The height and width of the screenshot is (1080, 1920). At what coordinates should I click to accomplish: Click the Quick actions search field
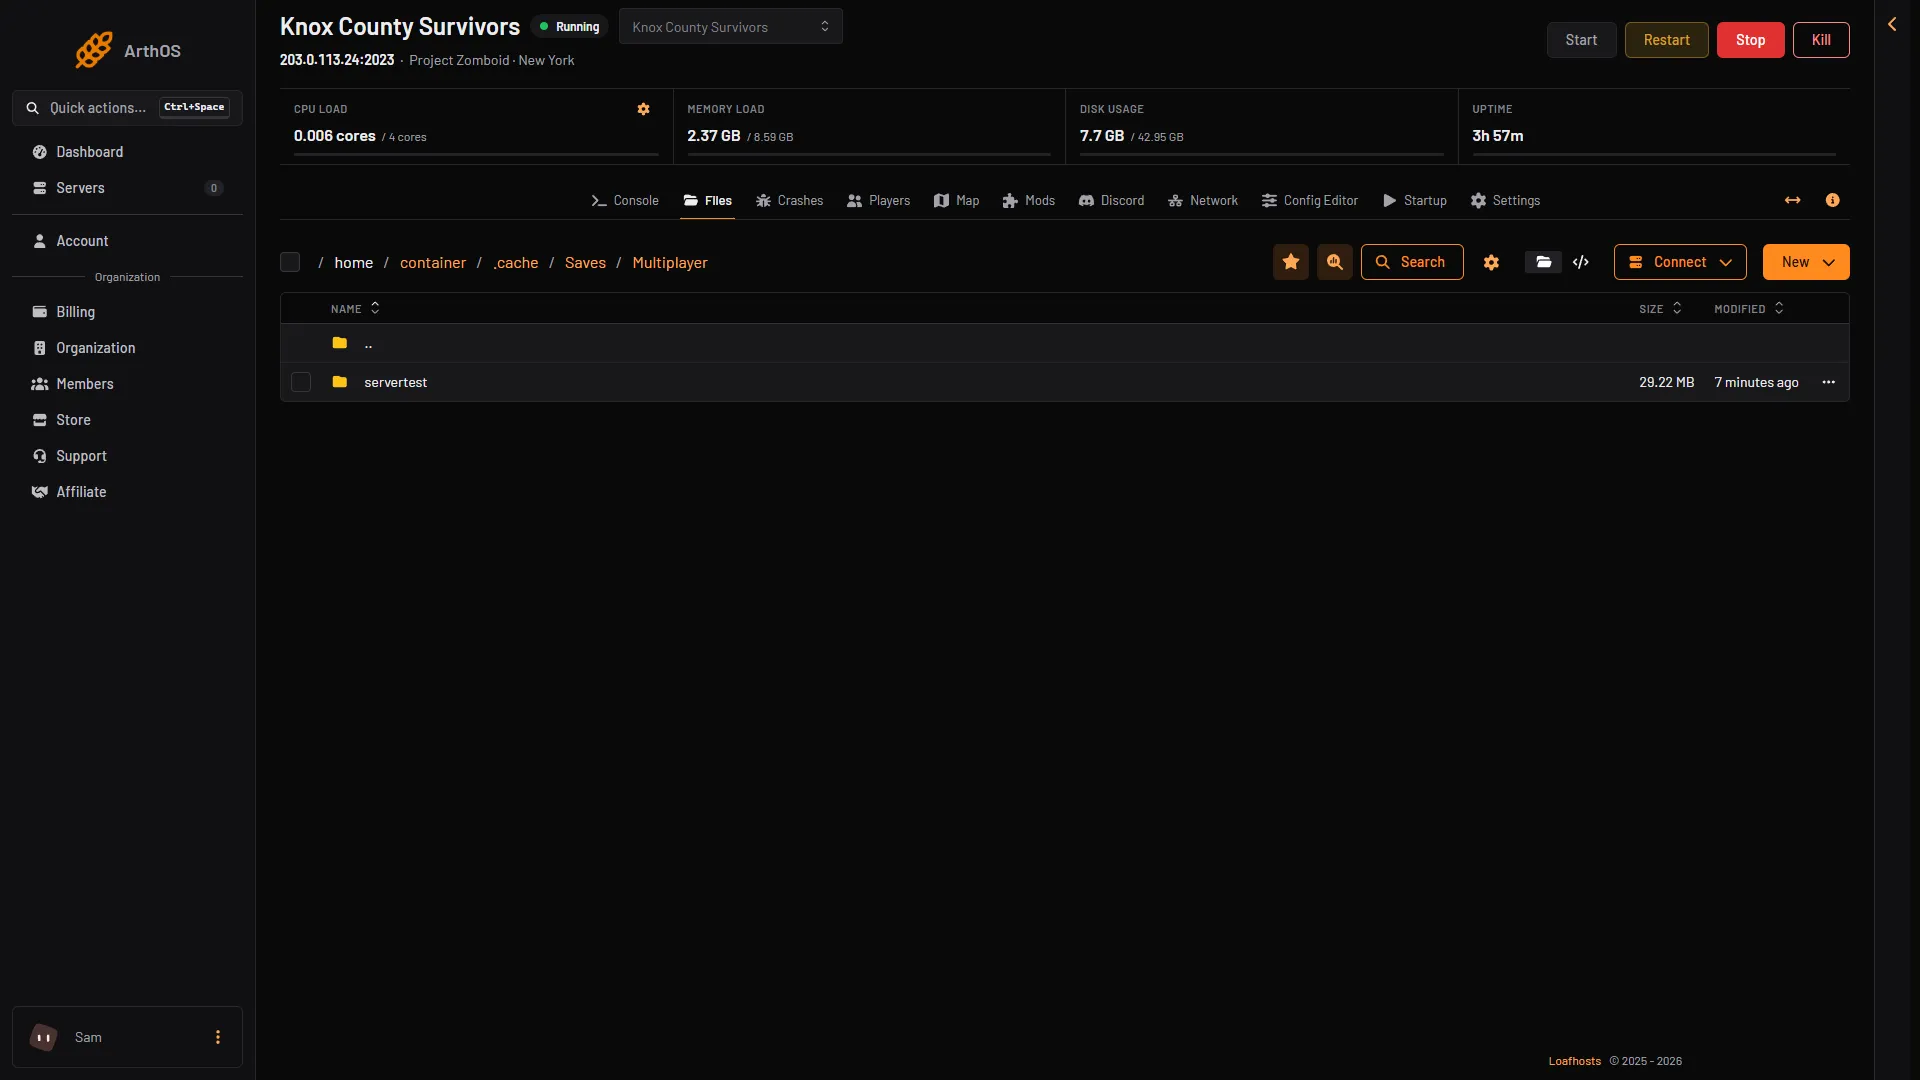[x=127, y=108]
